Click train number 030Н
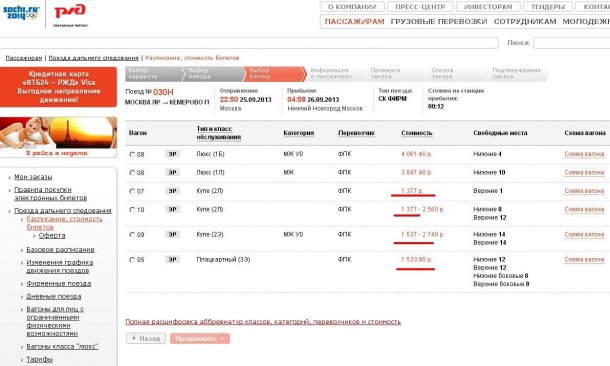Screen dimensions: 610x366 163,92
